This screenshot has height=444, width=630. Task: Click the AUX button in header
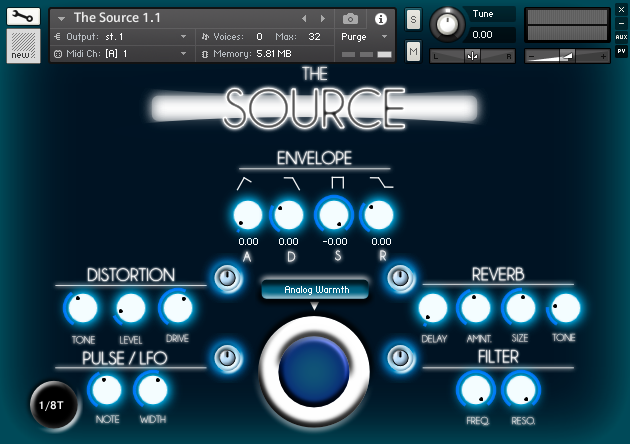pyautogui.click(x=621, y=36)
